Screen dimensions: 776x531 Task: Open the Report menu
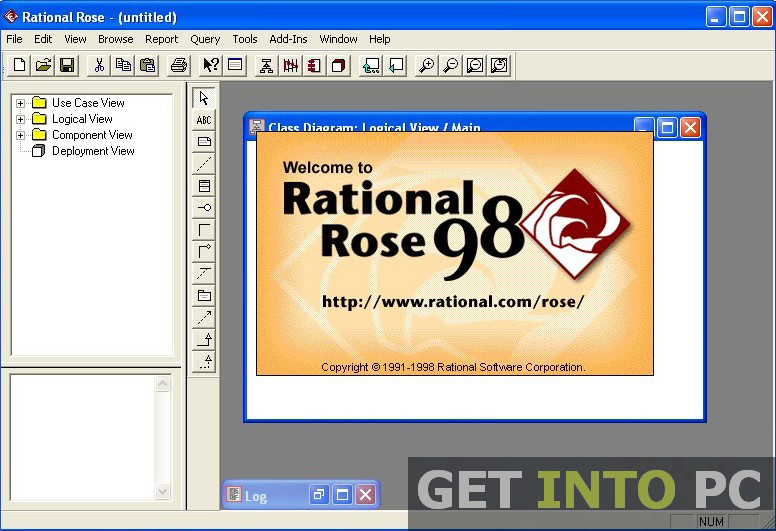(x=161, y=39)
